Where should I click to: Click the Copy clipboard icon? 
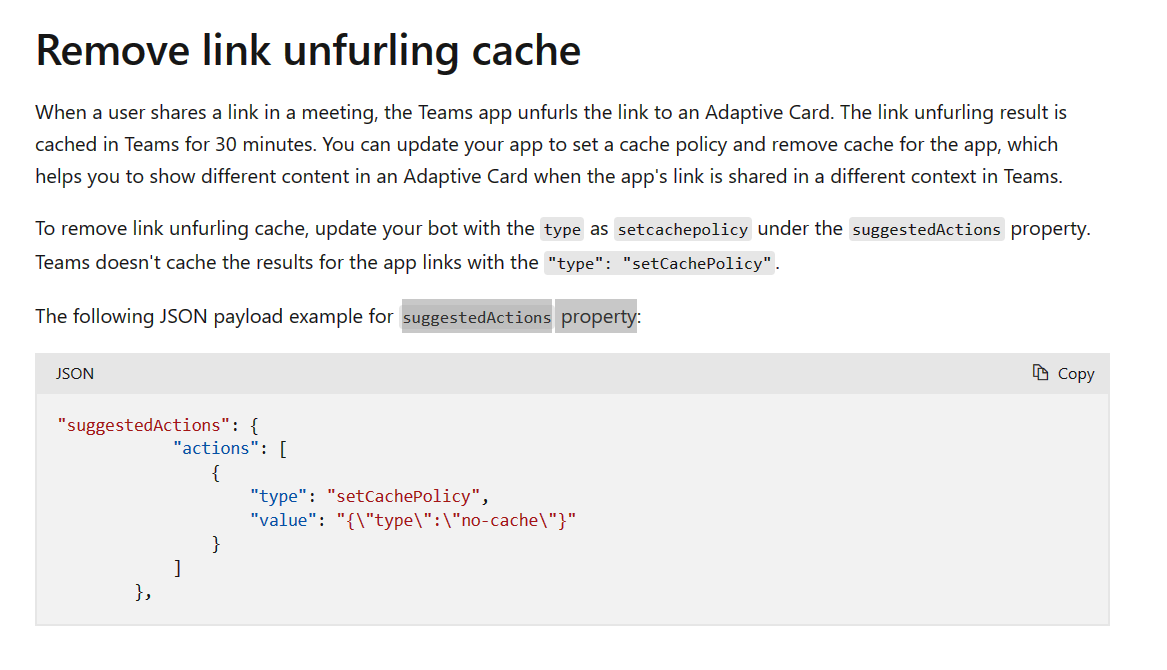1039,372
